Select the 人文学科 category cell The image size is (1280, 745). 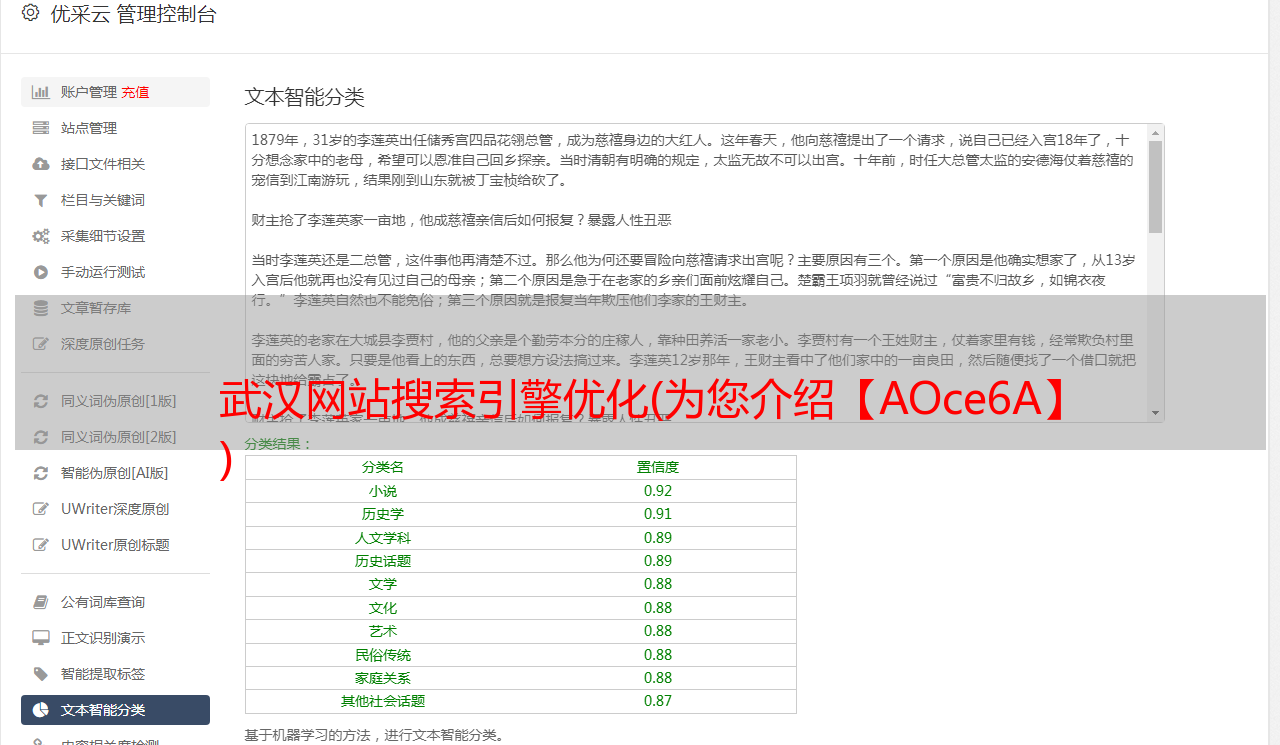tap(383, 538)
